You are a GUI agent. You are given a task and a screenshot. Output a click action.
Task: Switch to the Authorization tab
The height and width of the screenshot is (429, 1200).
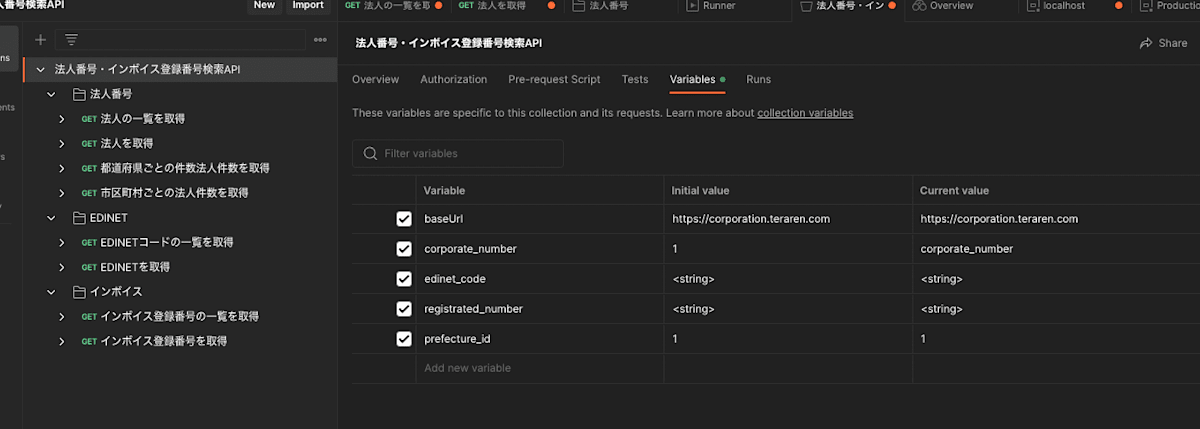pos(454,79)
